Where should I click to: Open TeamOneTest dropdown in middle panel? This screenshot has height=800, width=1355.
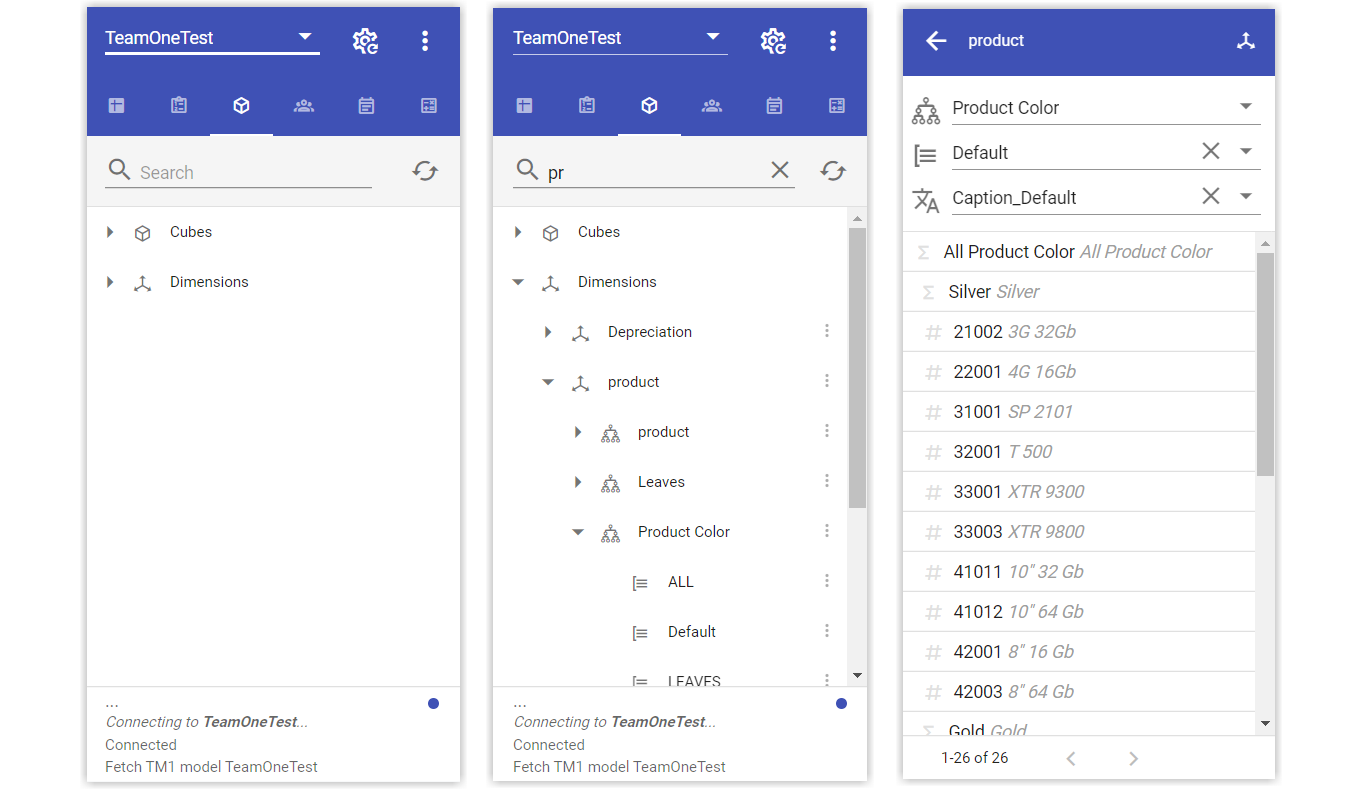point(620,38)
